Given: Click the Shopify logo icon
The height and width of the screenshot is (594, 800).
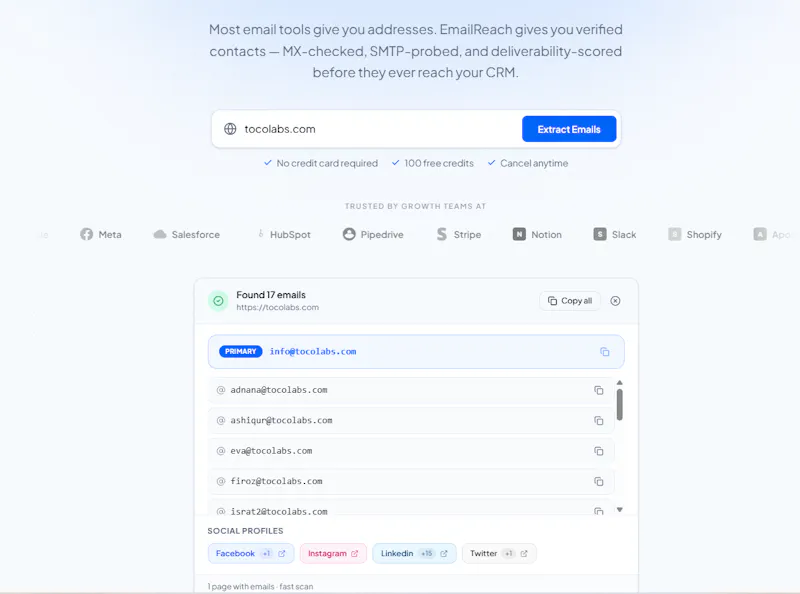Looking at the screenshot, I should (x=674, y=234).
